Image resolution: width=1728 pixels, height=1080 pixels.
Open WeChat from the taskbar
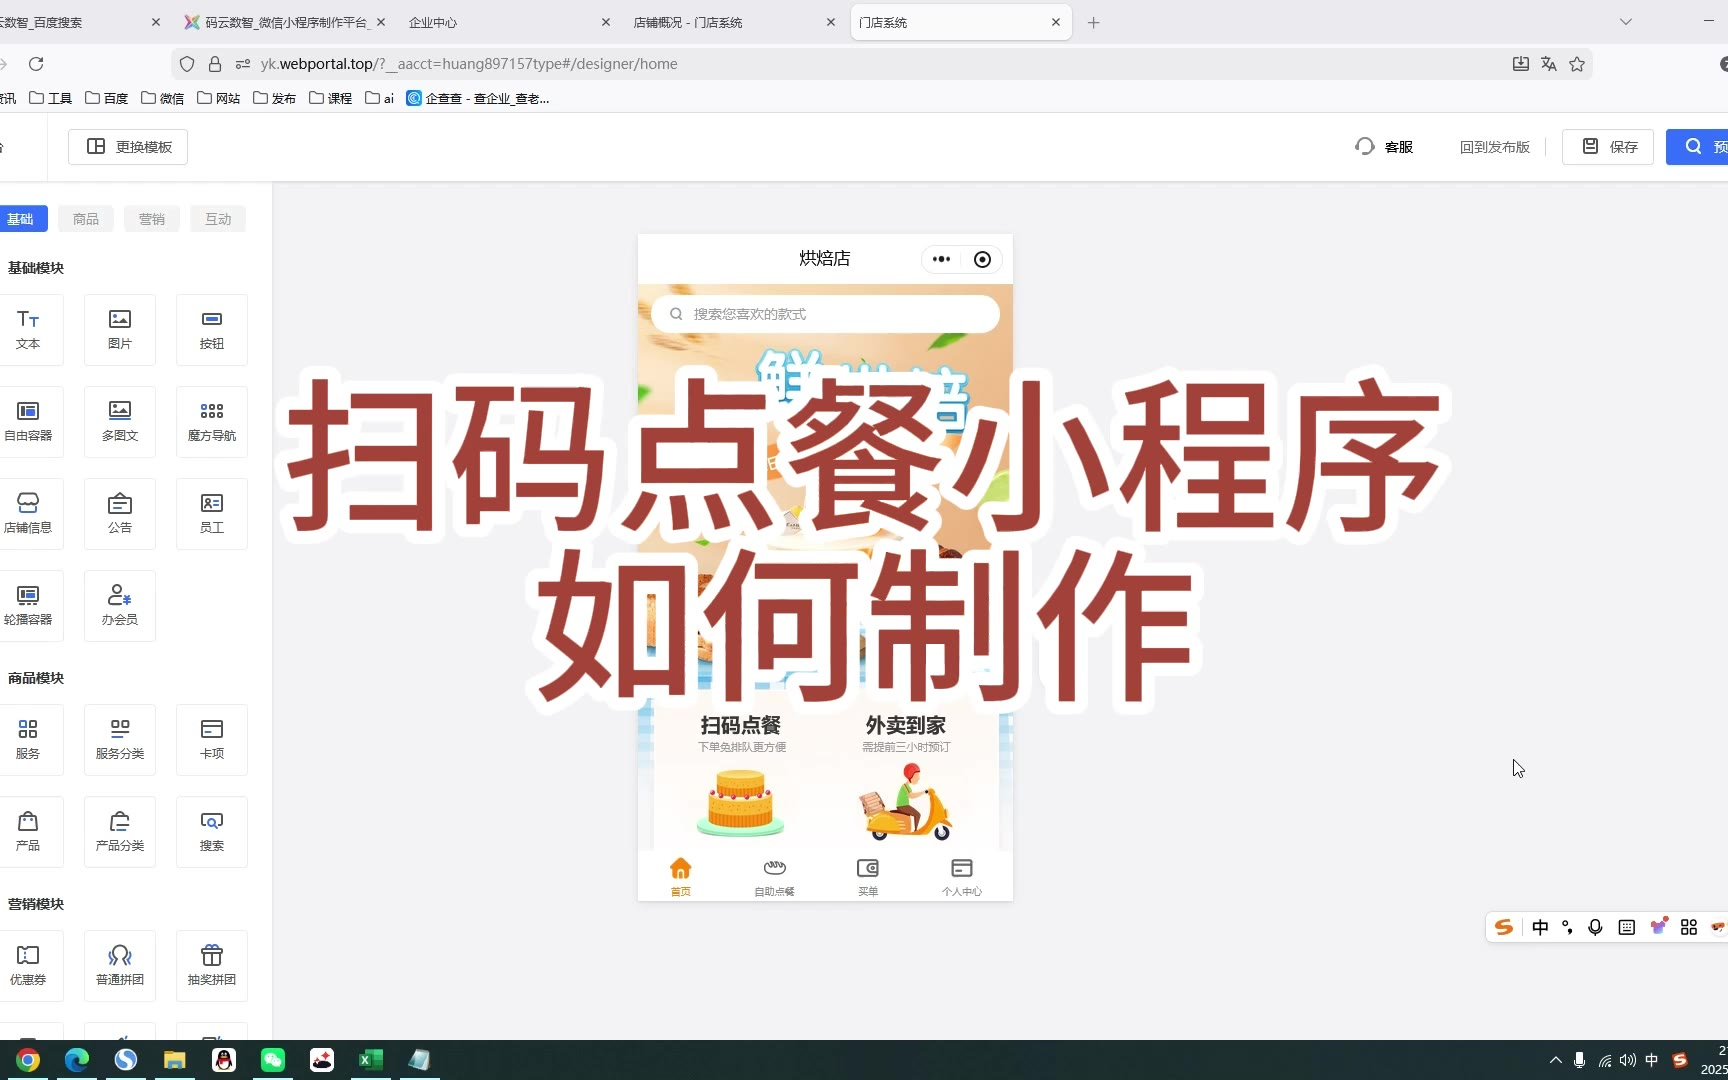click(x=273, y=1060)
